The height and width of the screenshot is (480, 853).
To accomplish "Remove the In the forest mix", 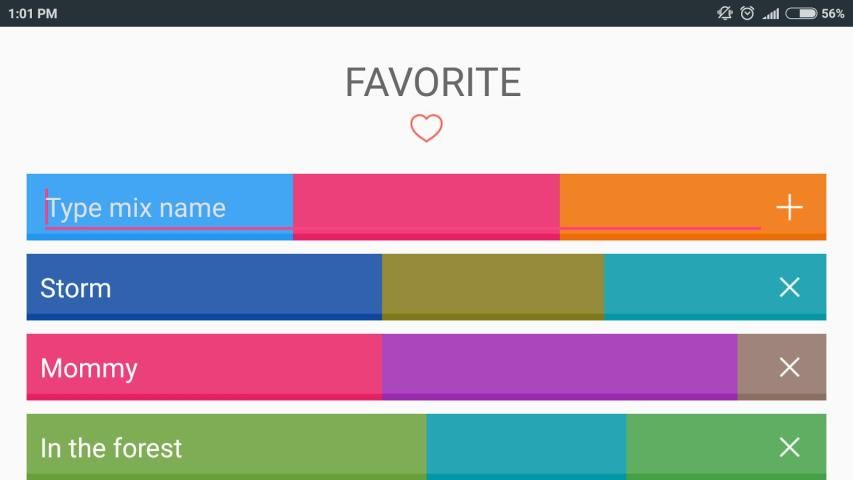I will pyautogui.click(x=789, y=447).
